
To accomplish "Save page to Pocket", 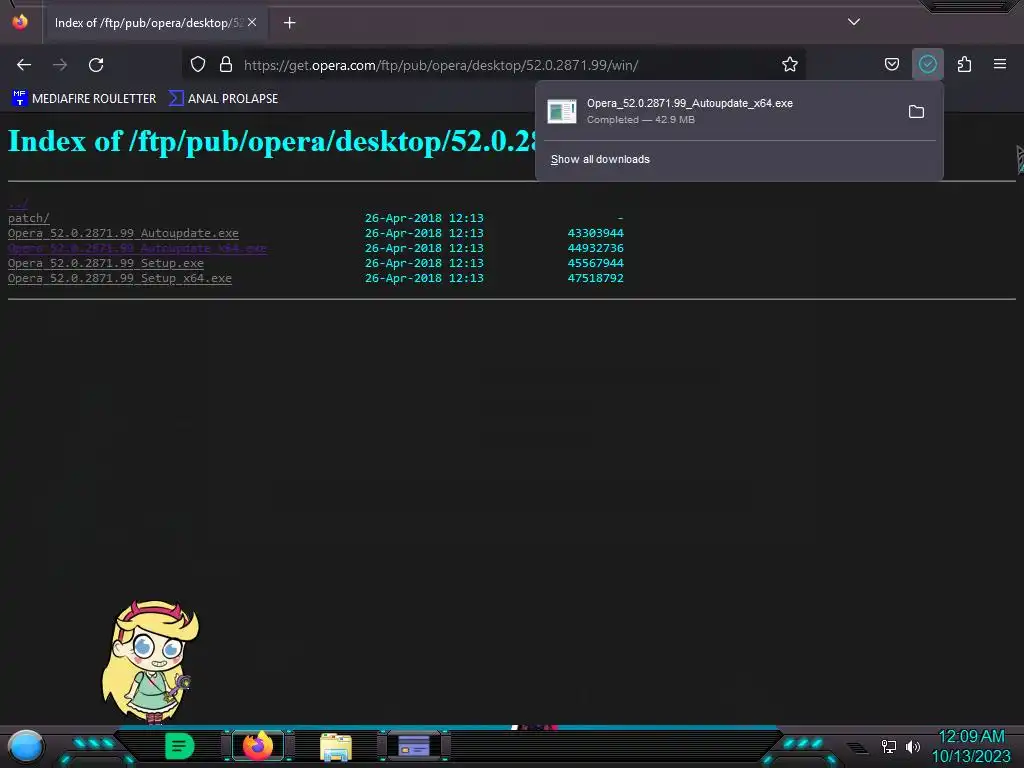I will click(x=891, y=65).
